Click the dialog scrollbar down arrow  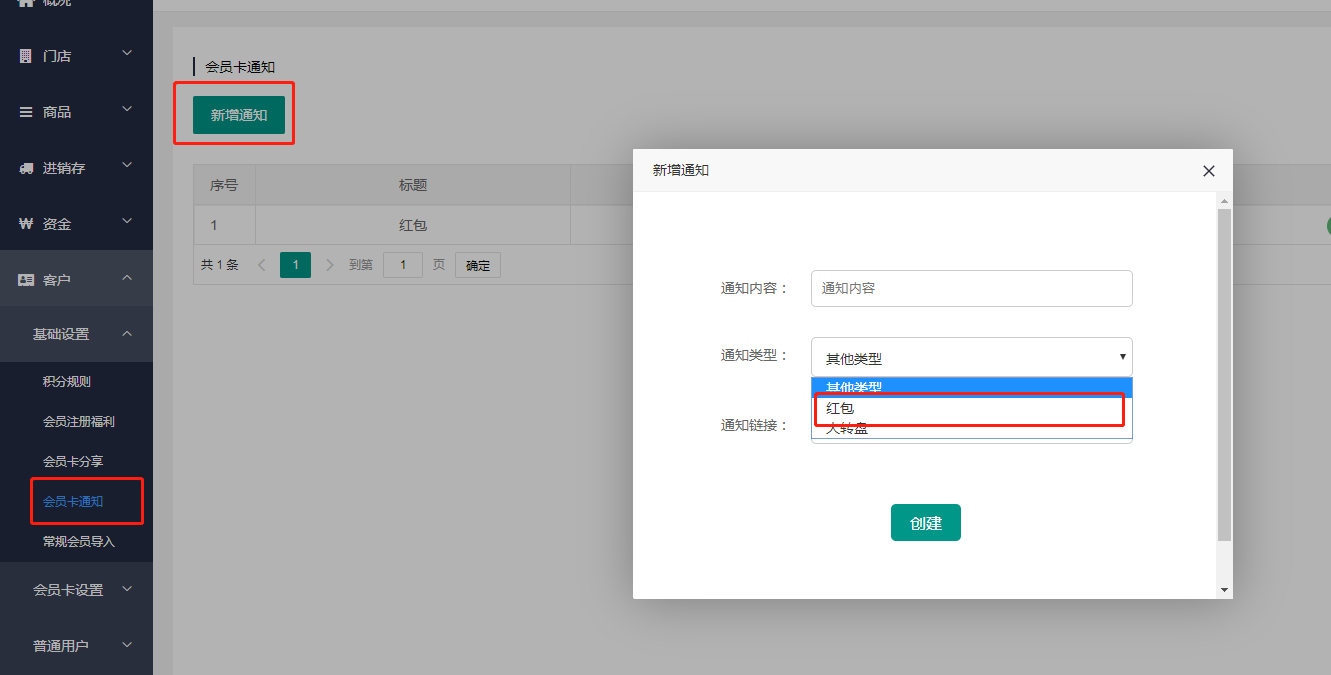click(1224, 590)
